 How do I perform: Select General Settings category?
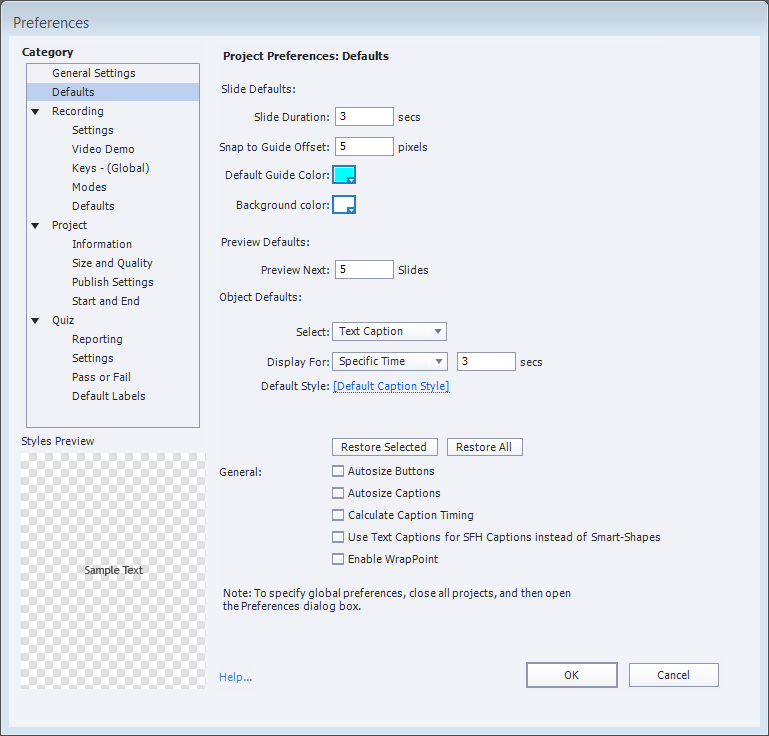[x=93, y=73]
